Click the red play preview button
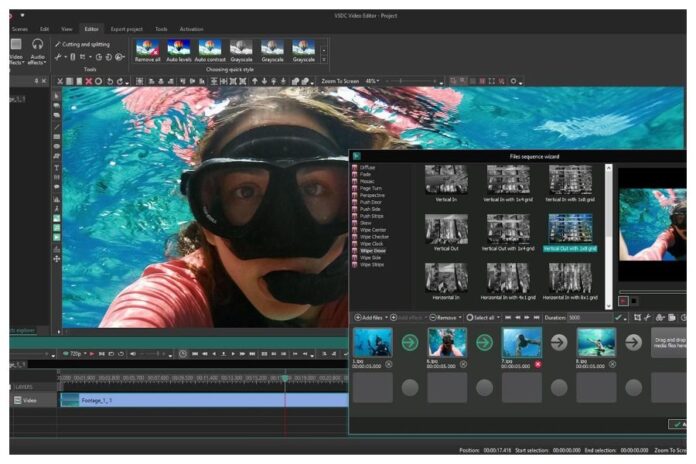This screenshot has height=464, width=696. [92, 354]
